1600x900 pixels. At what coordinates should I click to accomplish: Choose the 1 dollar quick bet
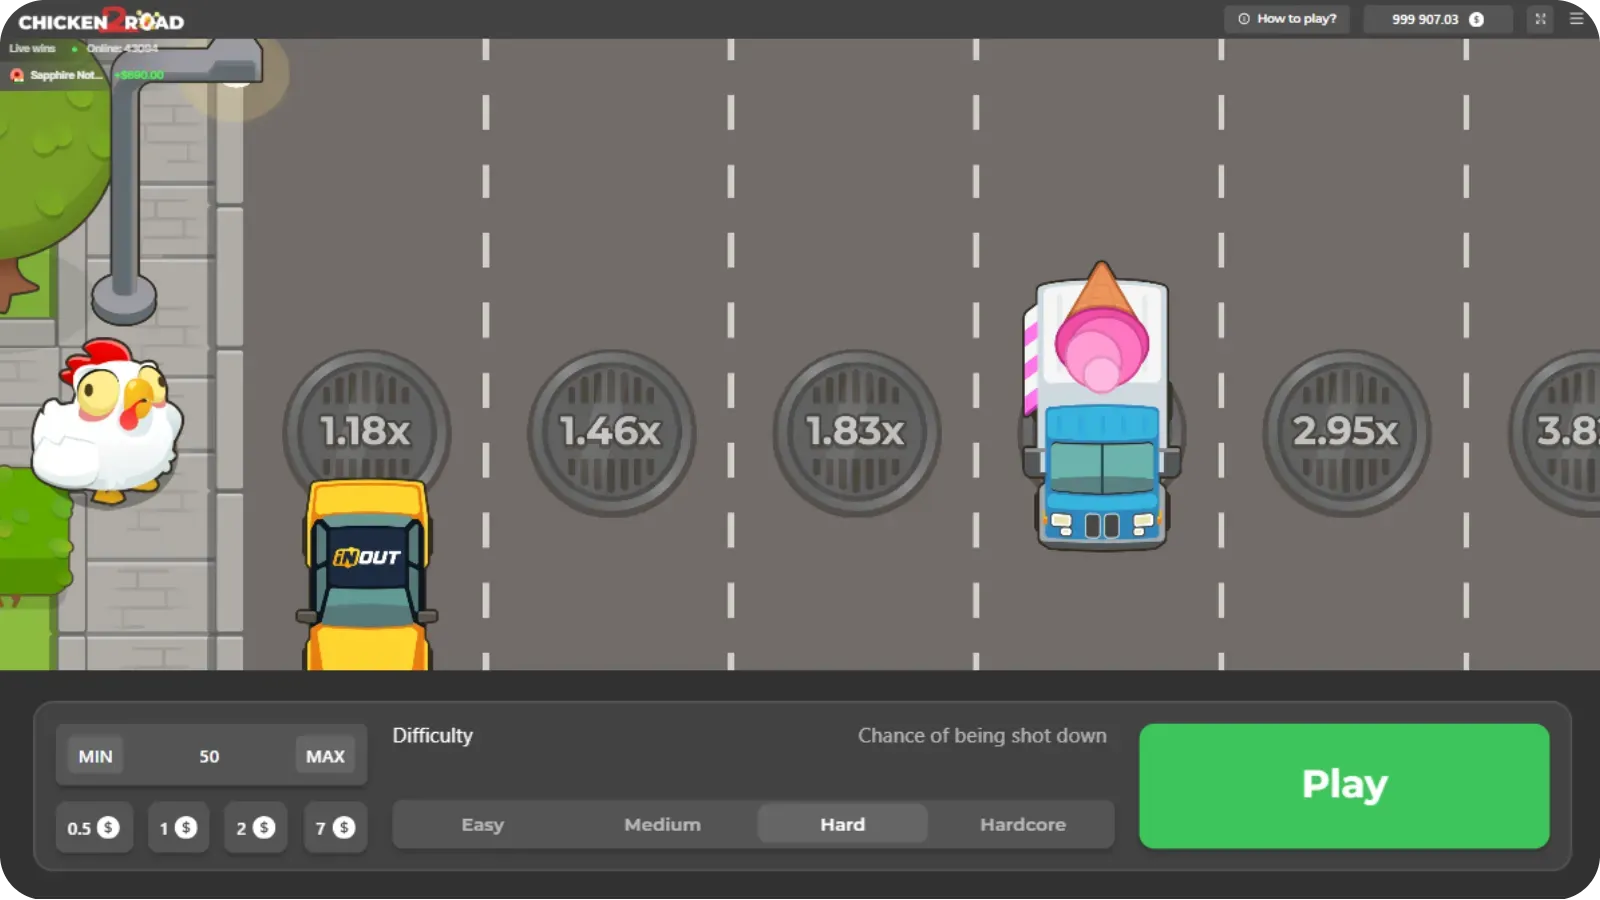(179, 828)
